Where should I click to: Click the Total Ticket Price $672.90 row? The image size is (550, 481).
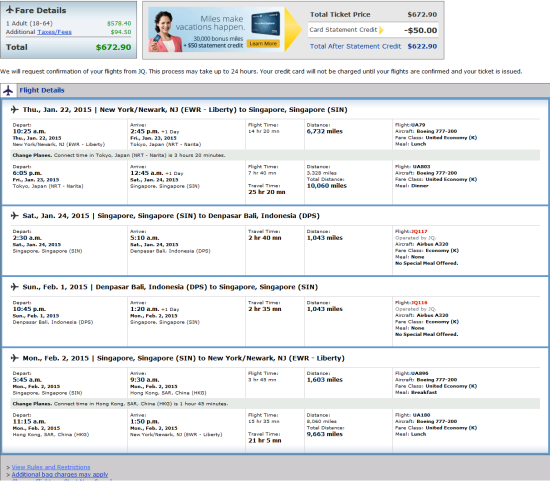[x=373, y=14]
